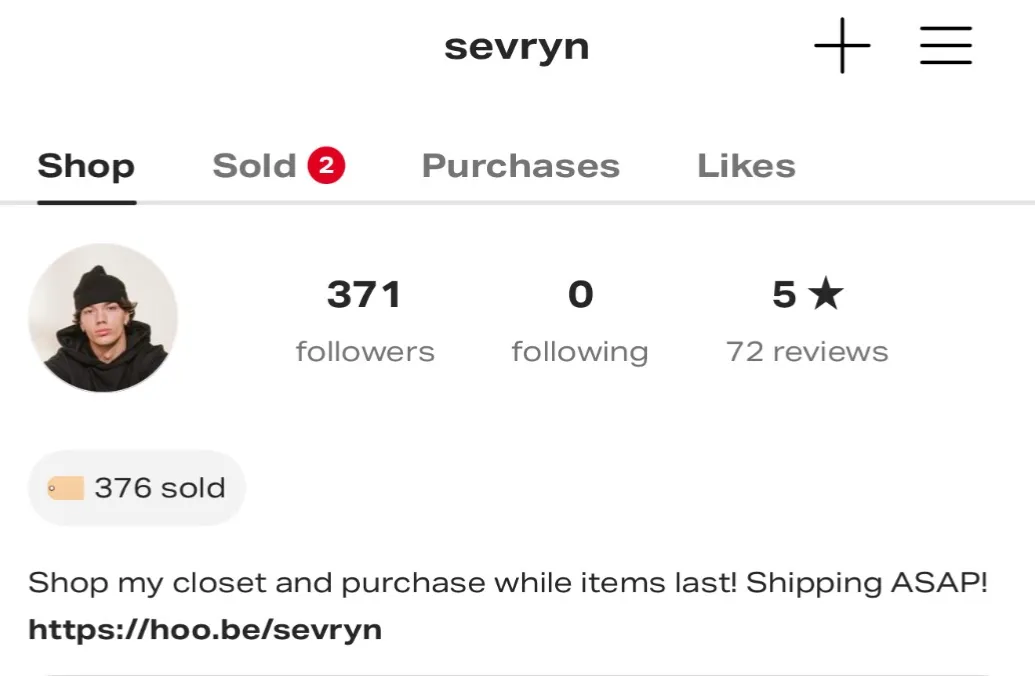
Task: View the 72 reviews link
Action: coord(807,351)
